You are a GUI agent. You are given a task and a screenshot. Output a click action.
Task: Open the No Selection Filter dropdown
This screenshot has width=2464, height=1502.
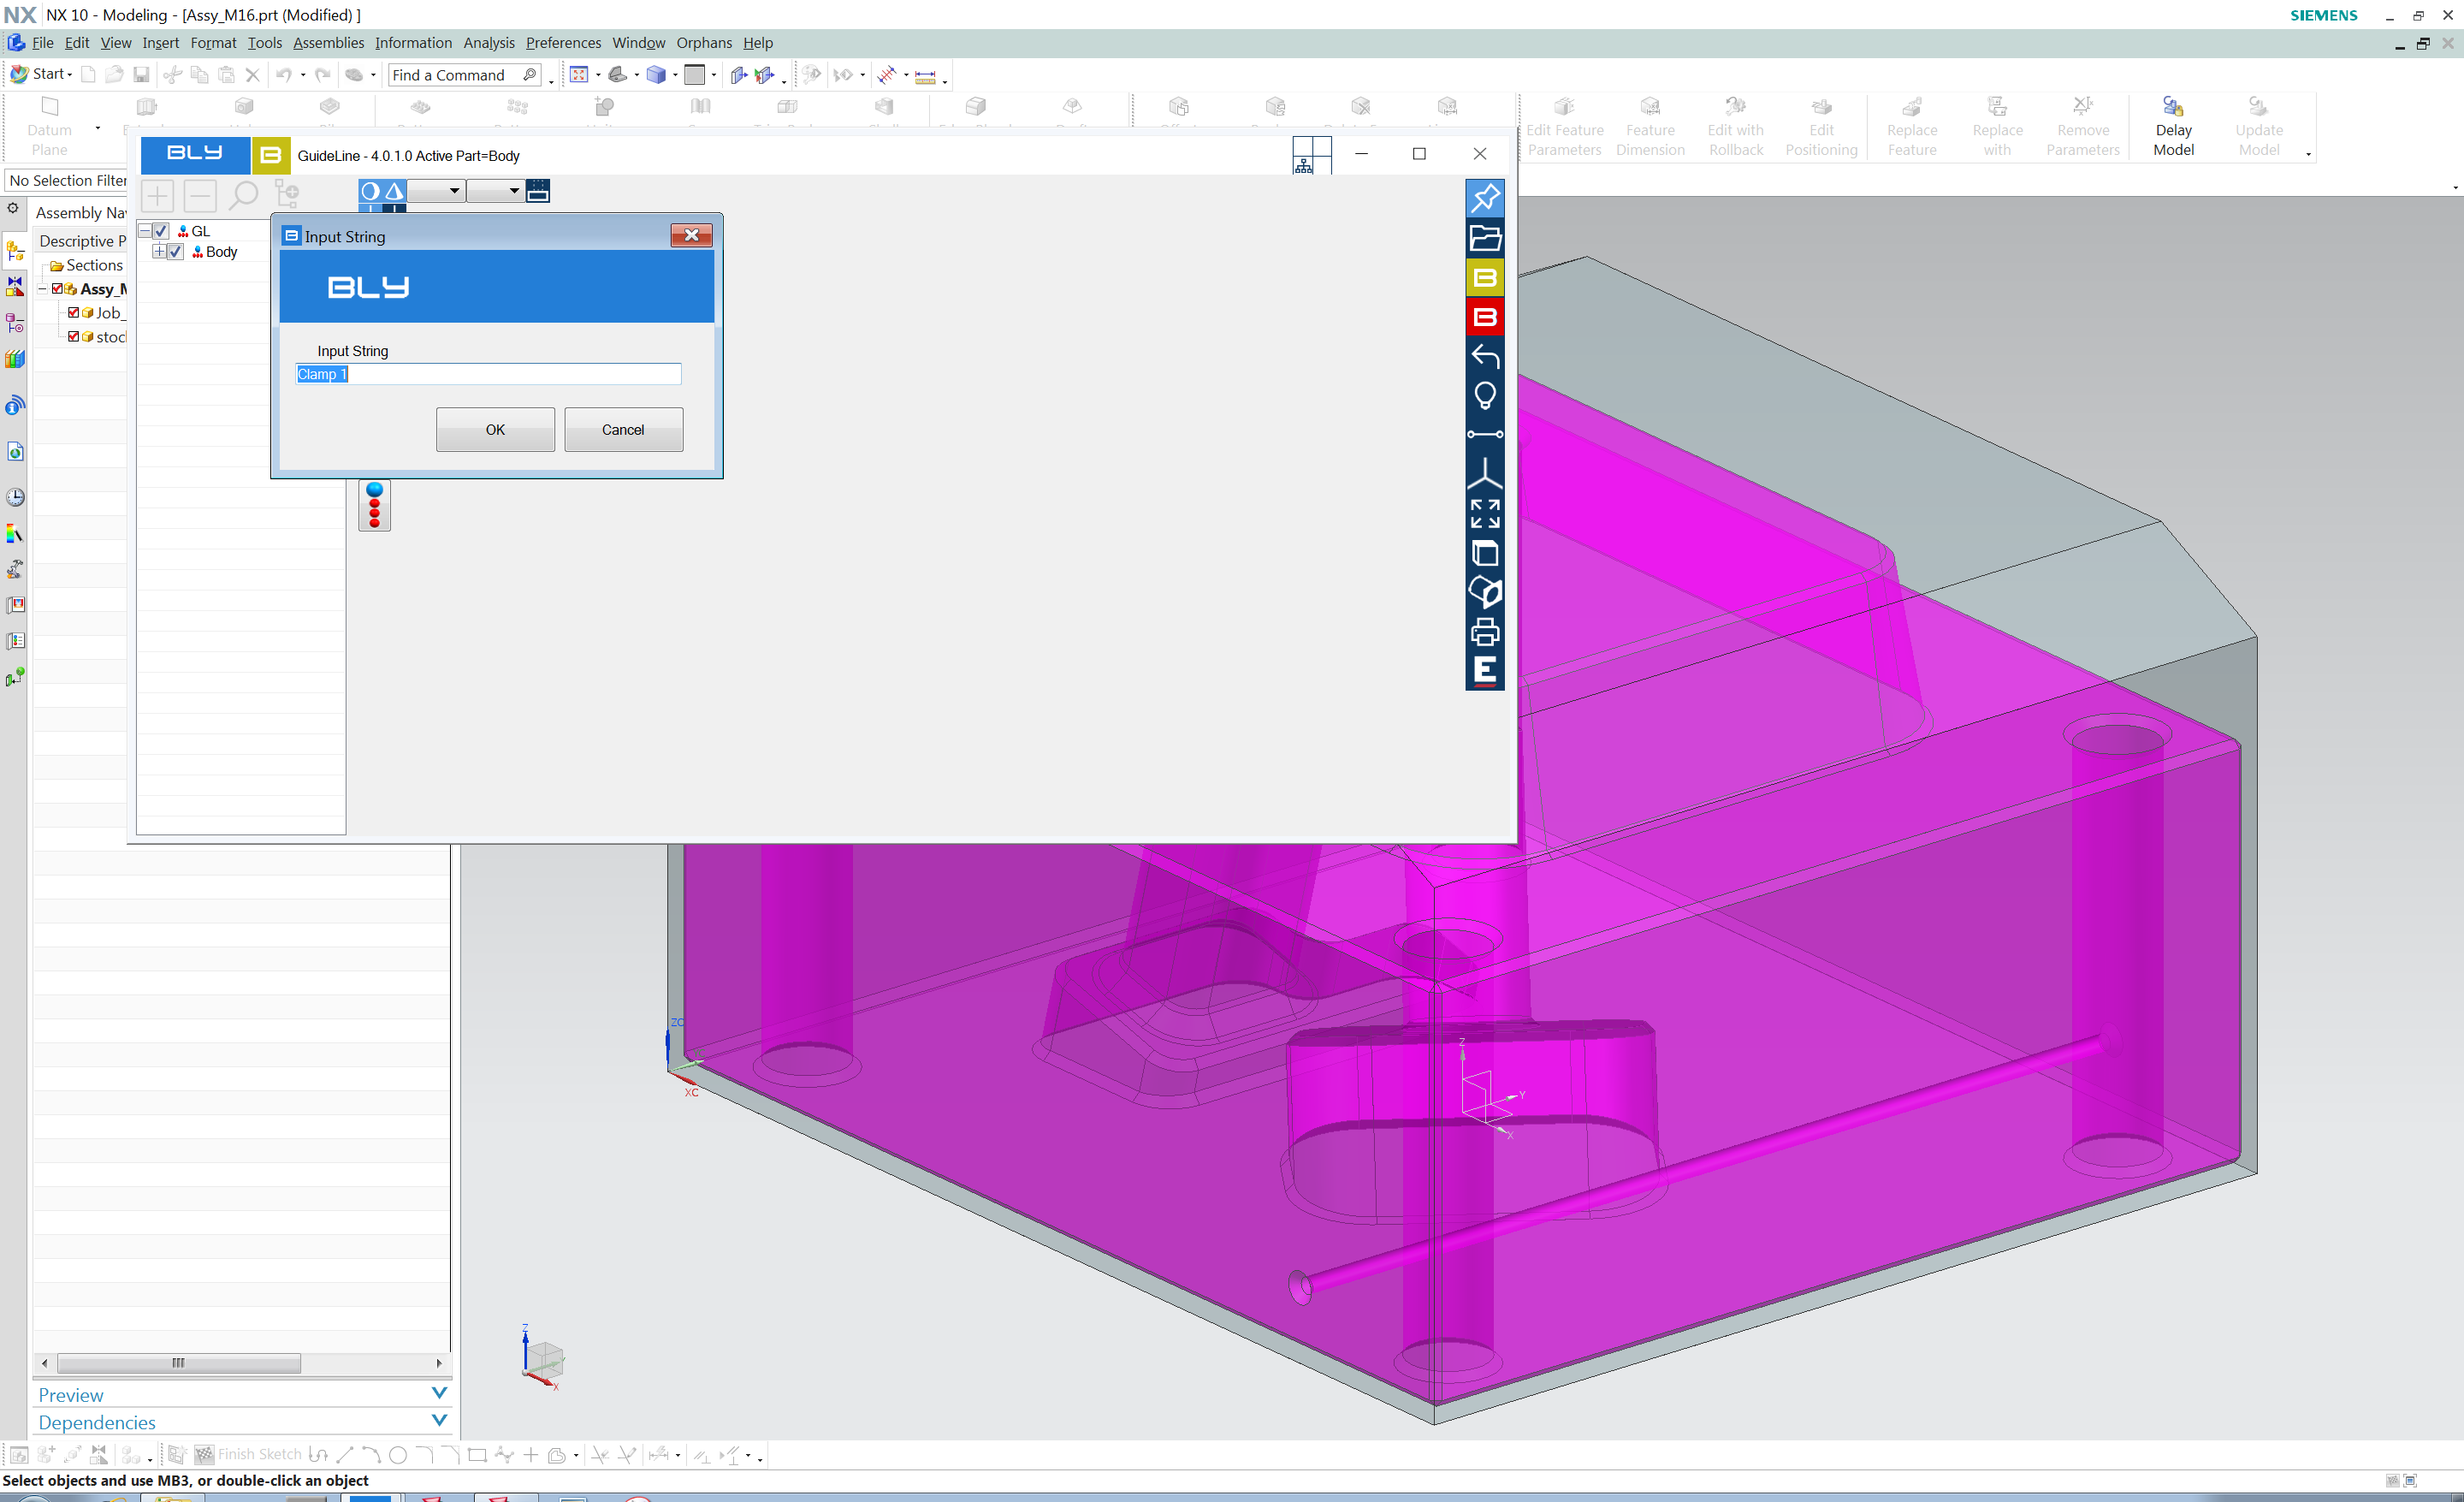pos(68,180)
